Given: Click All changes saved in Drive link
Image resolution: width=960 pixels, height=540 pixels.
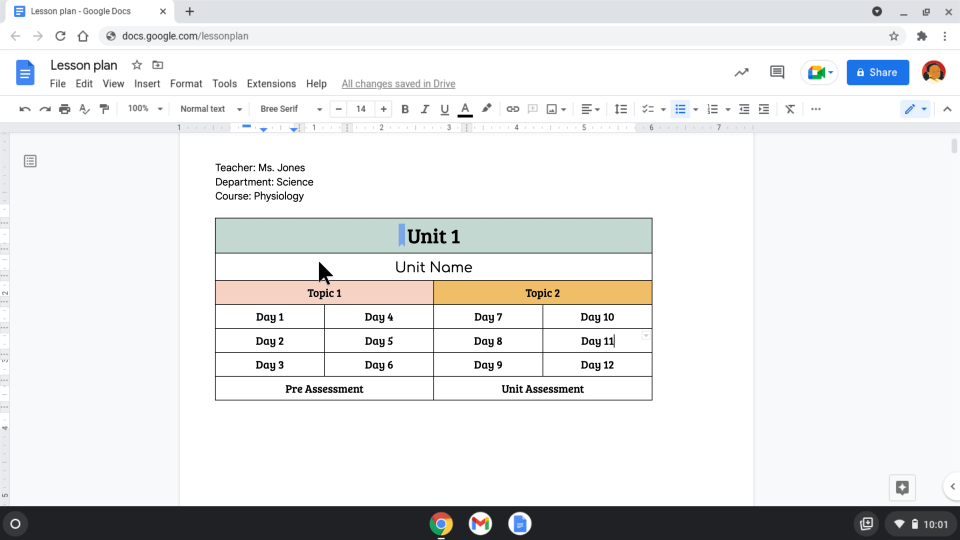Looking at the screenshot, I should (398, 84).
